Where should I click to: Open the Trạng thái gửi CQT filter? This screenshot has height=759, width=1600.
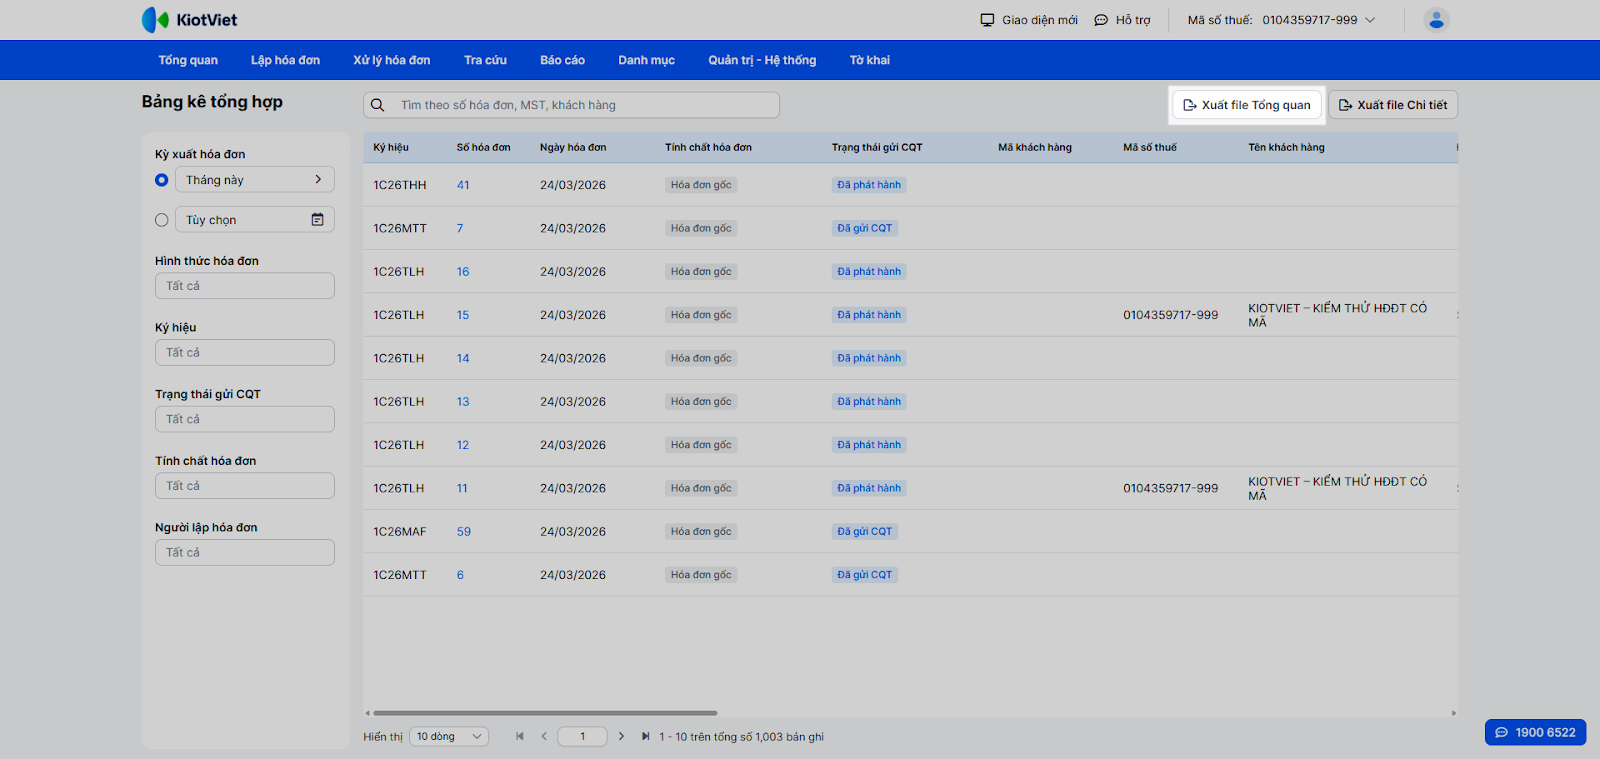[245, 419]
